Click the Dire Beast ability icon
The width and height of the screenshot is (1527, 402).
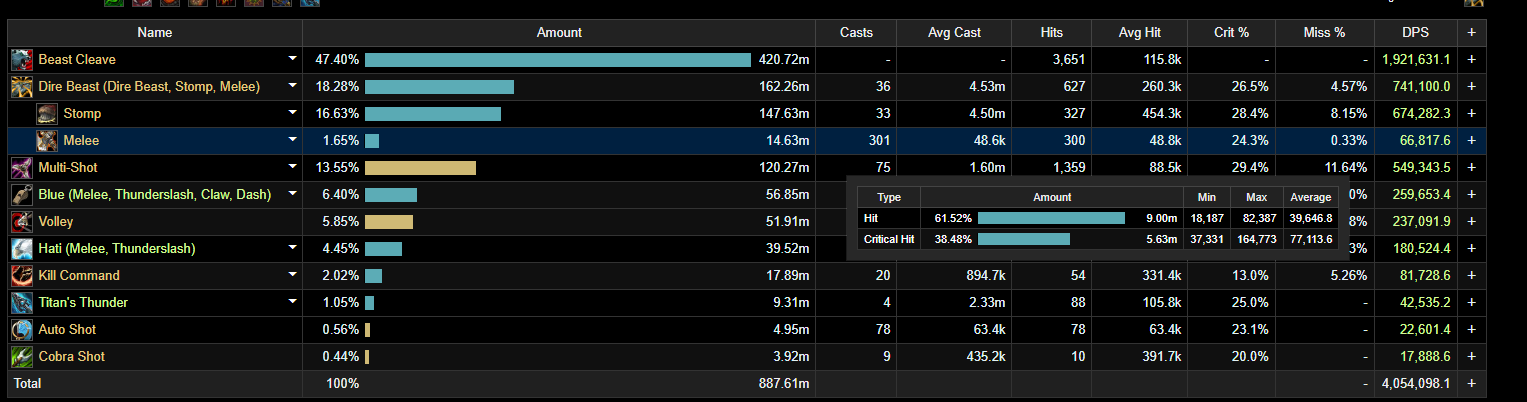[21, 87]
